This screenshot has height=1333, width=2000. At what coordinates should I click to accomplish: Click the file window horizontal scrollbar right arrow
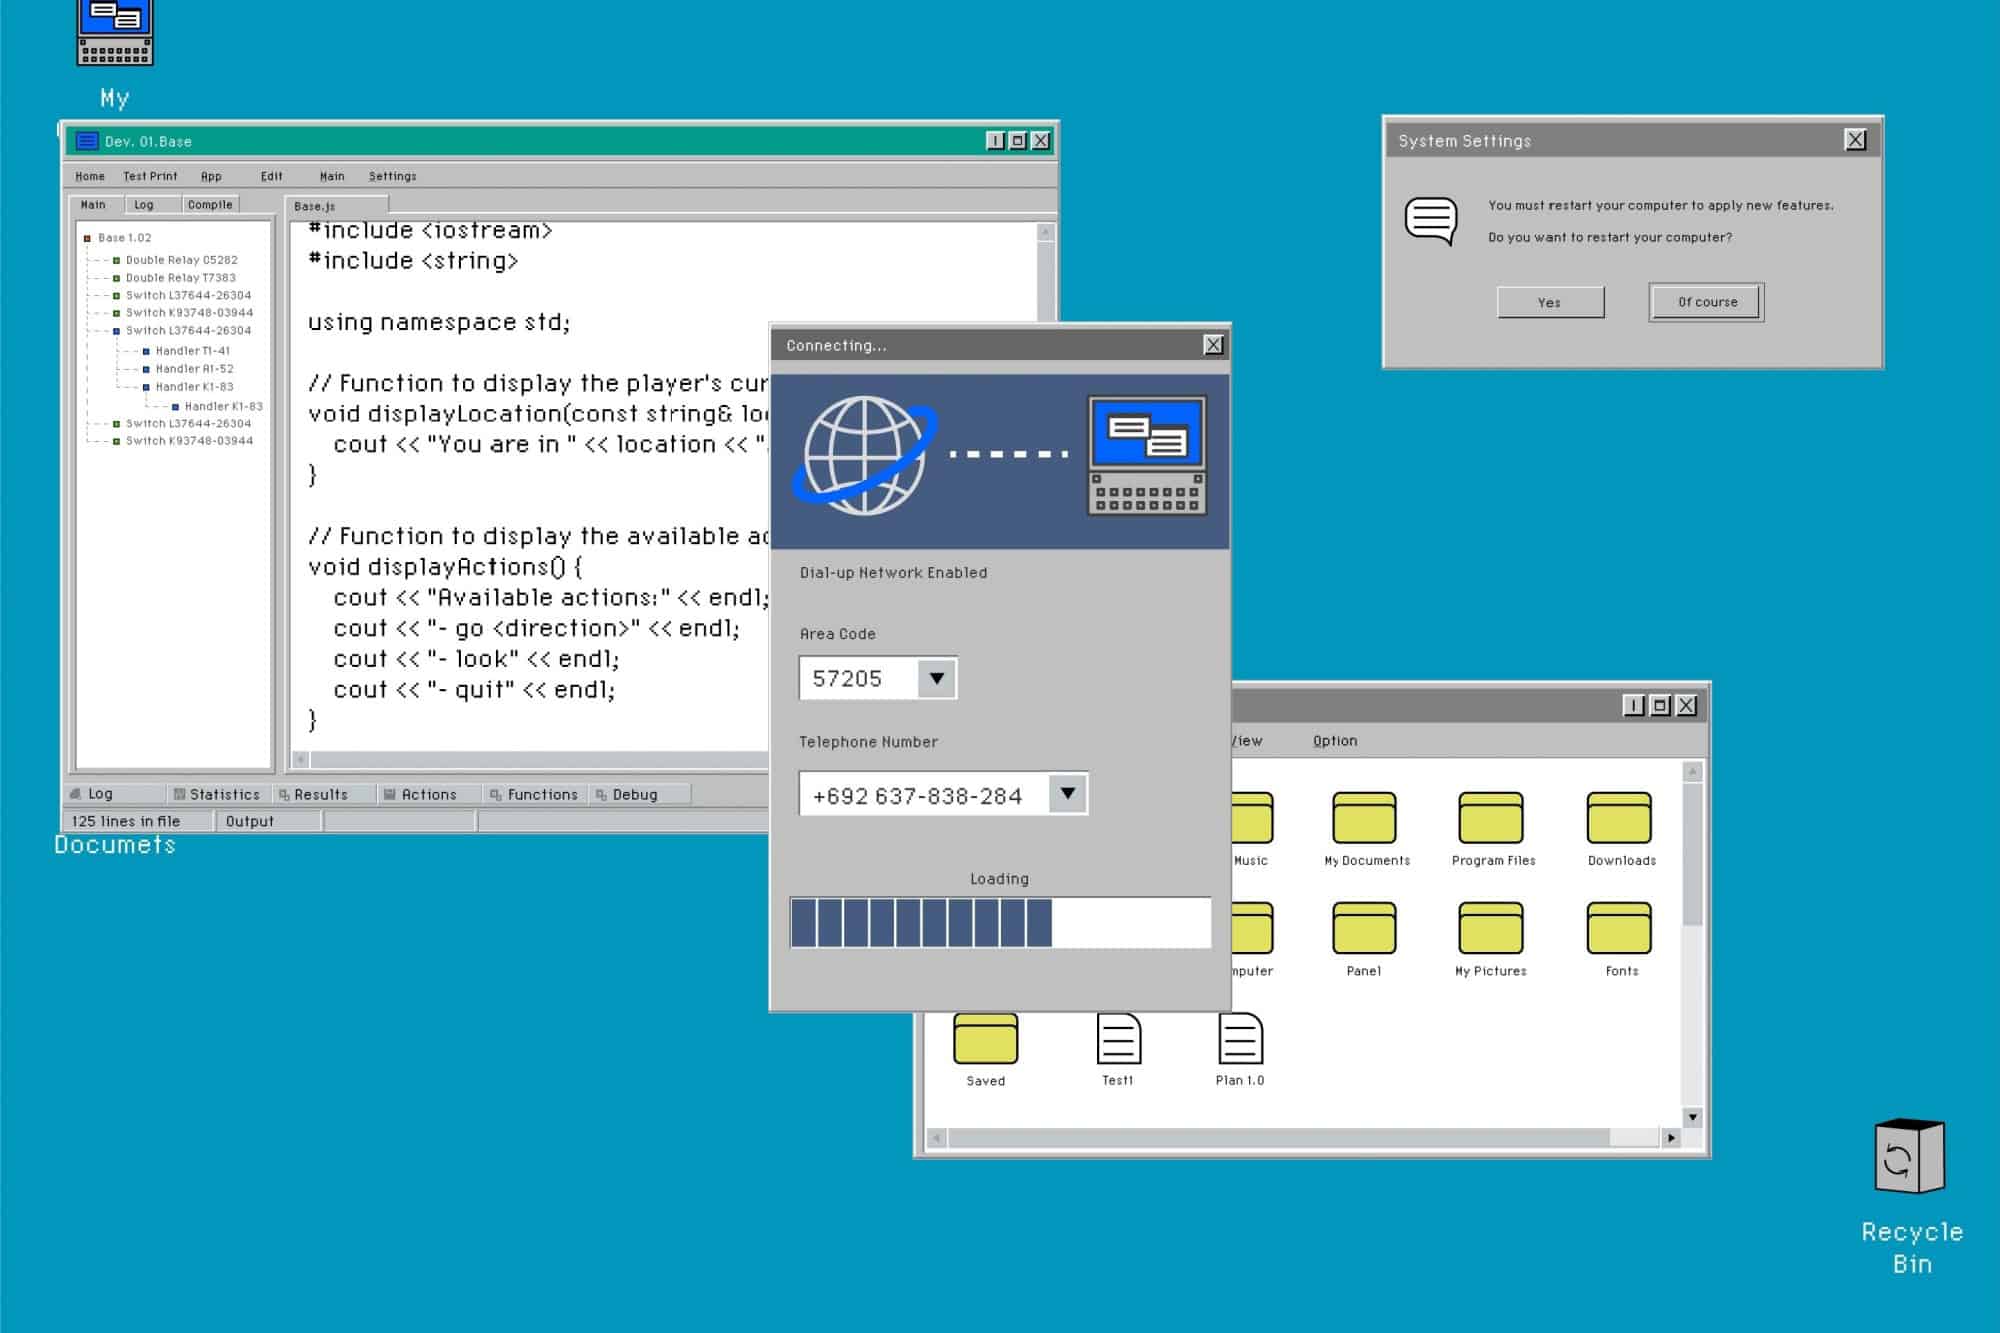coord(1671,1138)
